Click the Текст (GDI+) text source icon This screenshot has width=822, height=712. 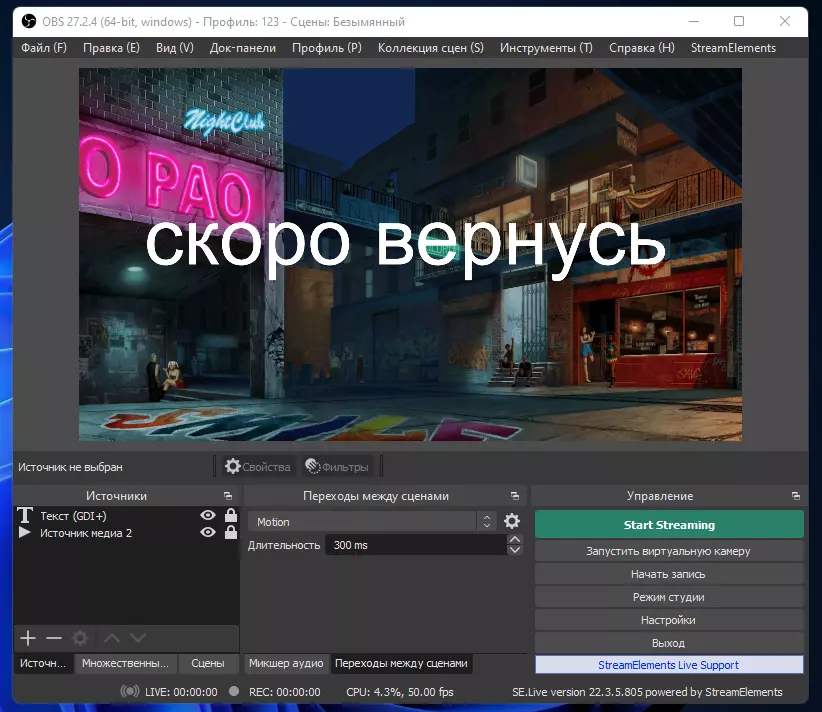25,516
